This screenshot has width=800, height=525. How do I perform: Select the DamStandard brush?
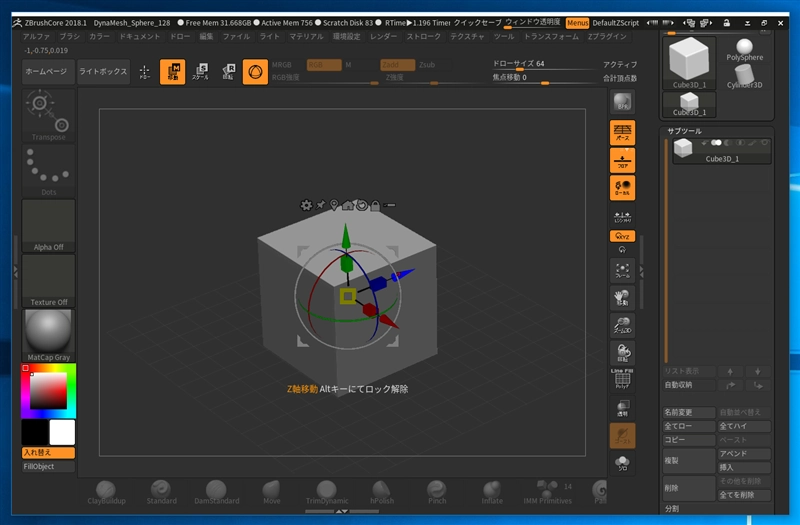(x=216, y=492)
